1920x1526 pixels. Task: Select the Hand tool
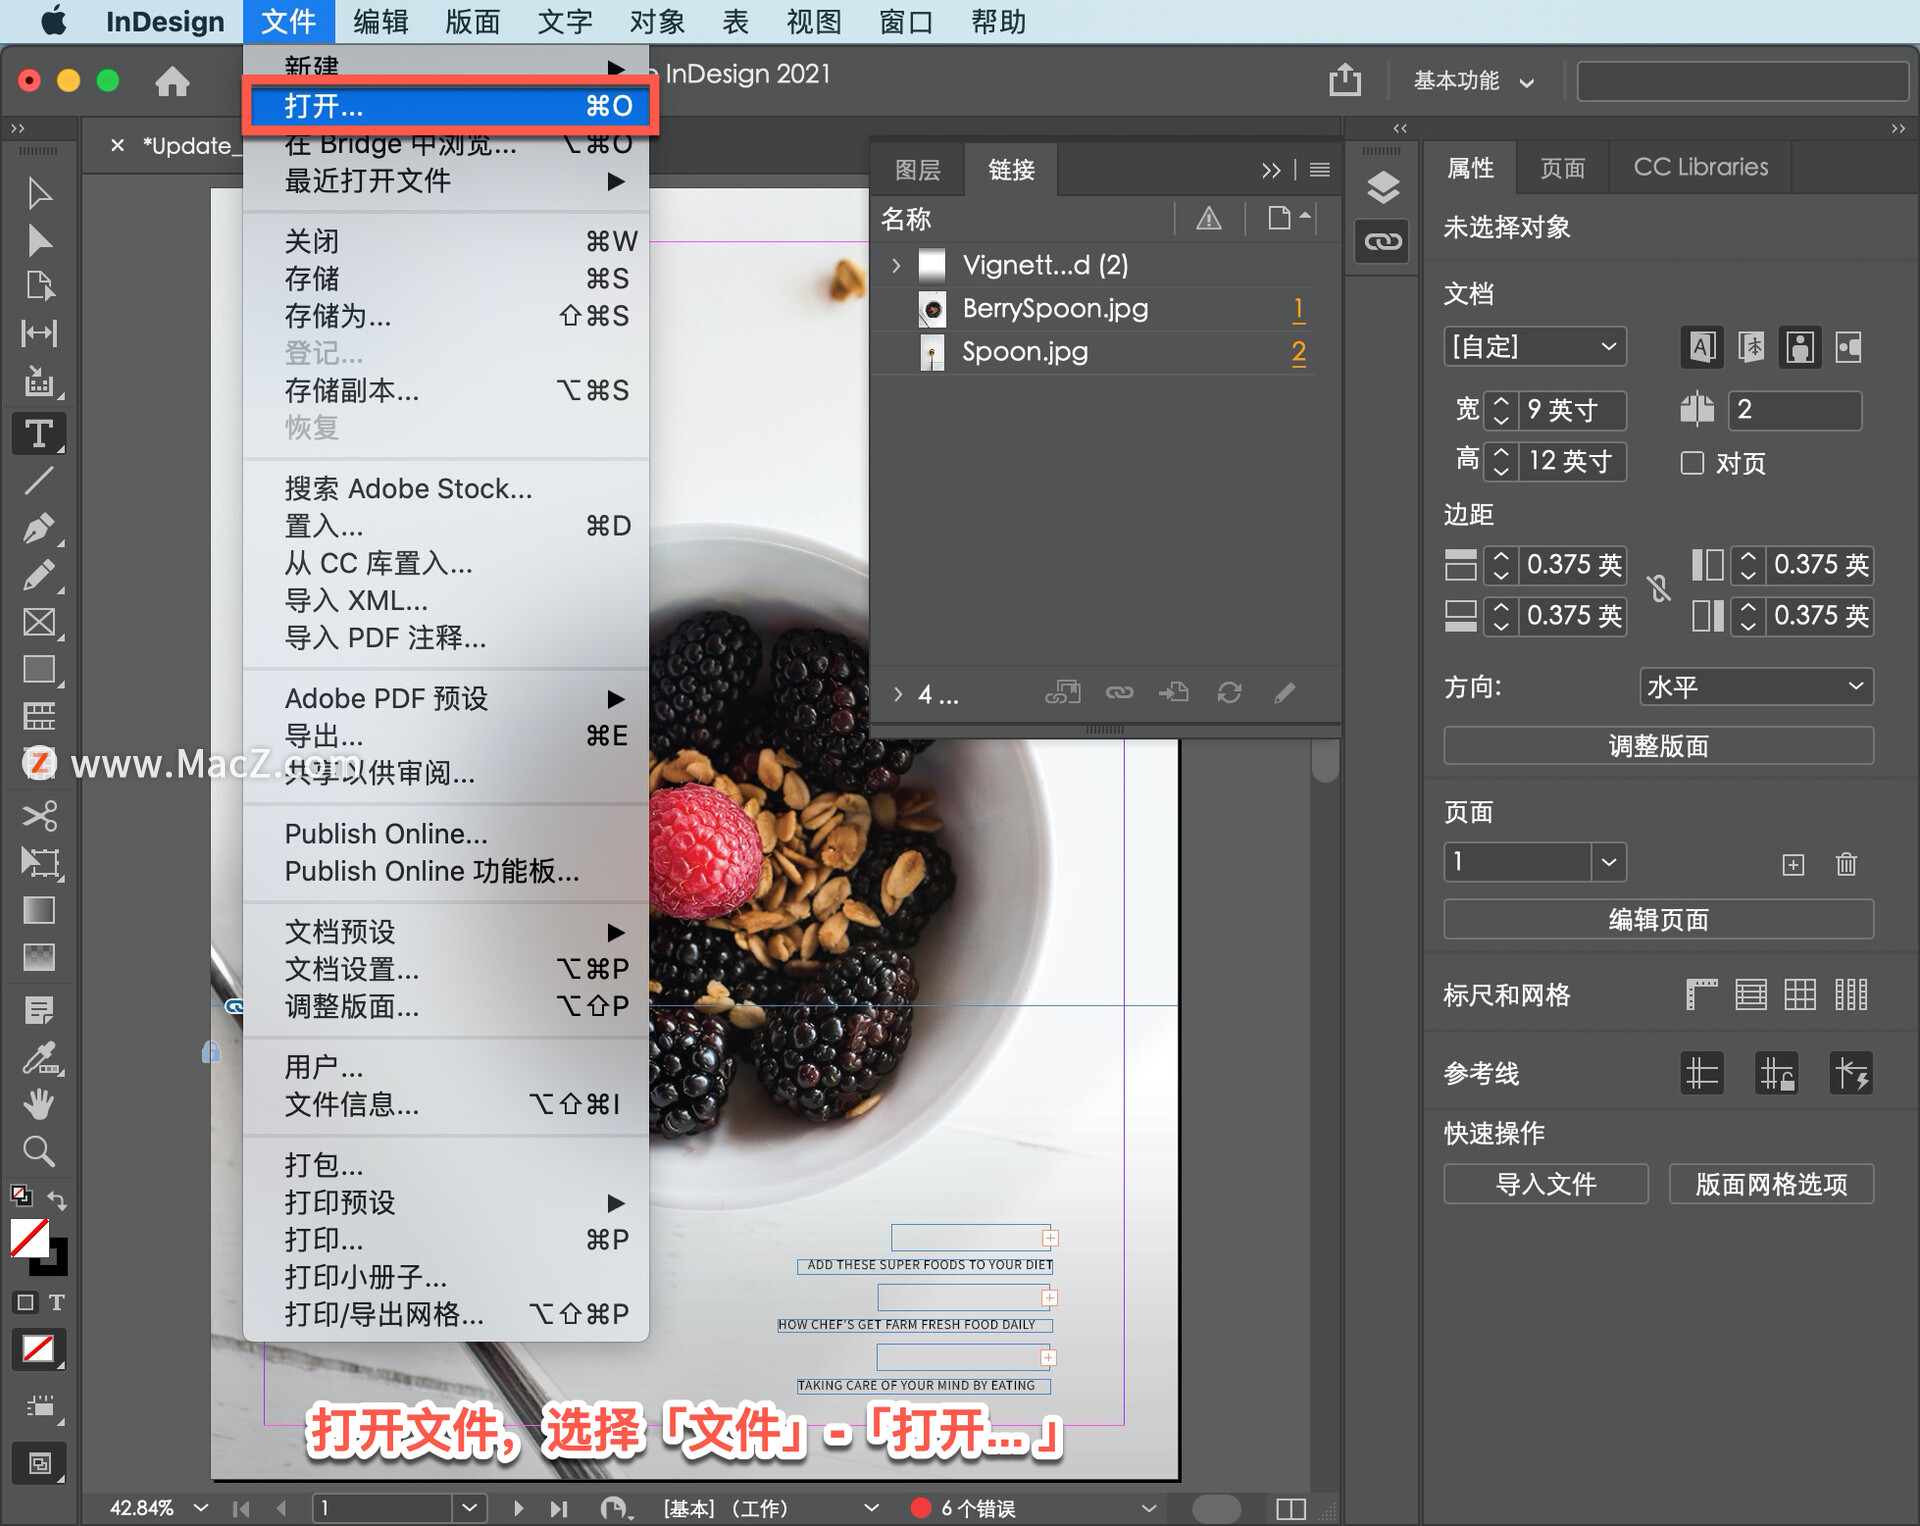(x=38, y=1104)
